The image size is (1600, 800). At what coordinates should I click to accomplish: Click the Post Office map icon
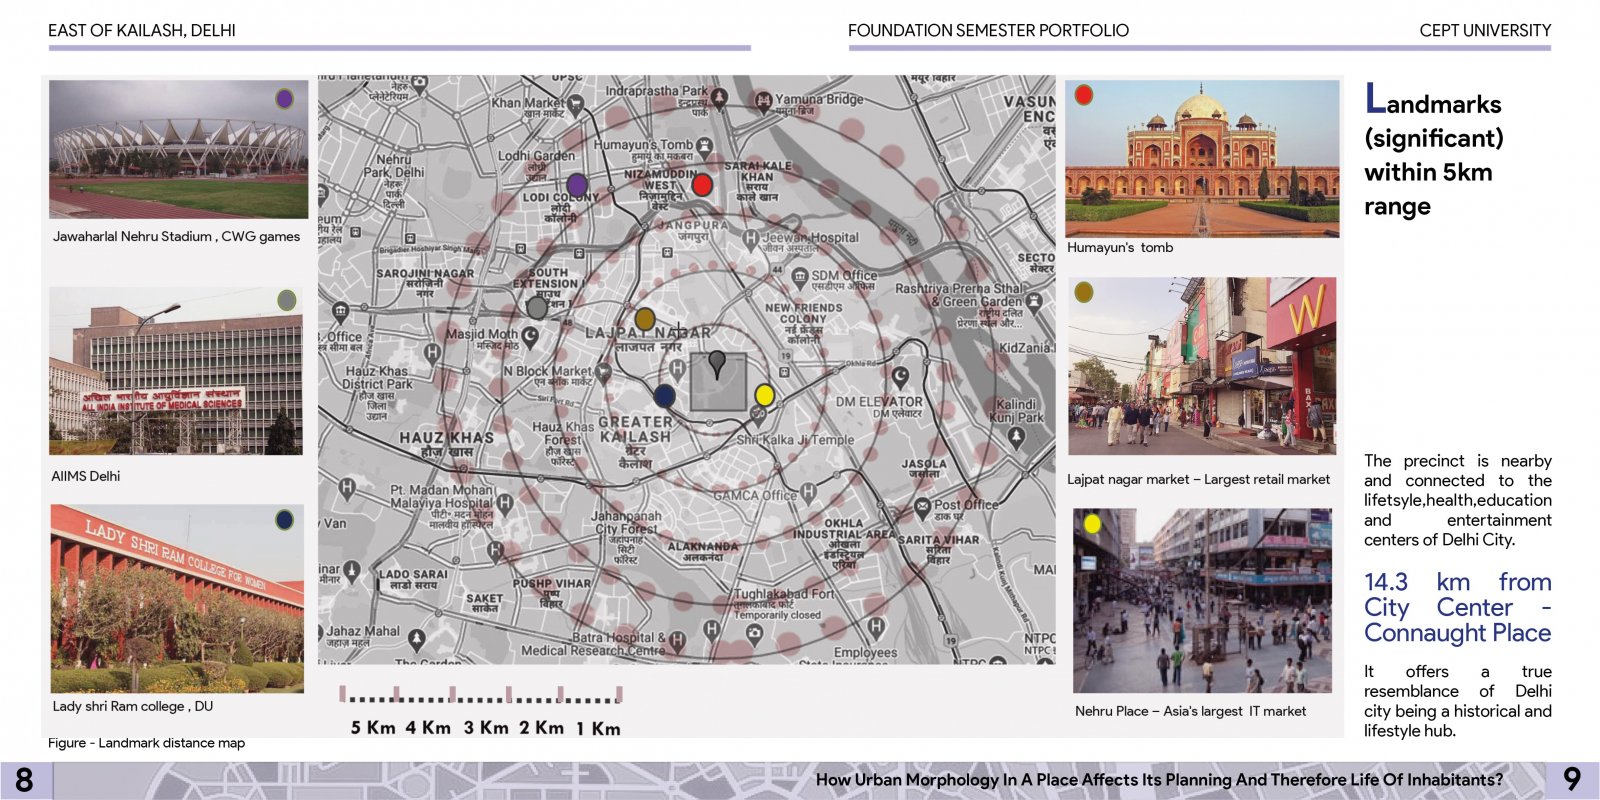922,507
